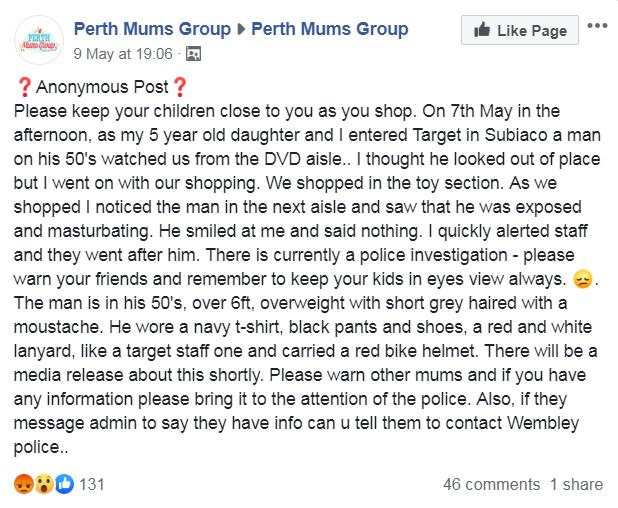The width and height of the screenshot is (618, 508).
Task: Click the wow reaction icon
Action: (x=44, y=484)
